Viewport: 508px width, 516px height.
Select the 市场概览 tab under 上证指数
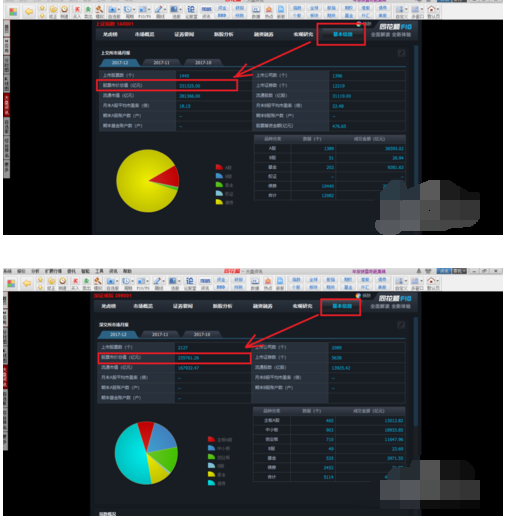144,34
